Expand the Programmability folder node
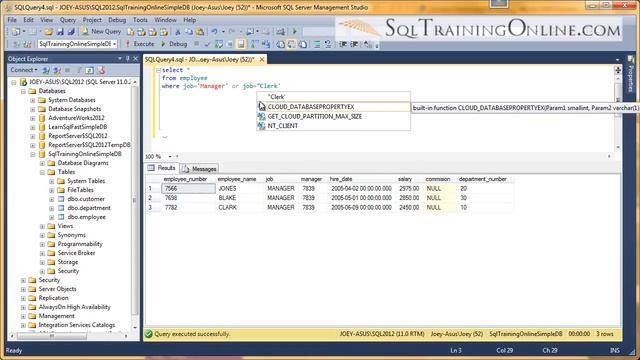 point(42,244)
